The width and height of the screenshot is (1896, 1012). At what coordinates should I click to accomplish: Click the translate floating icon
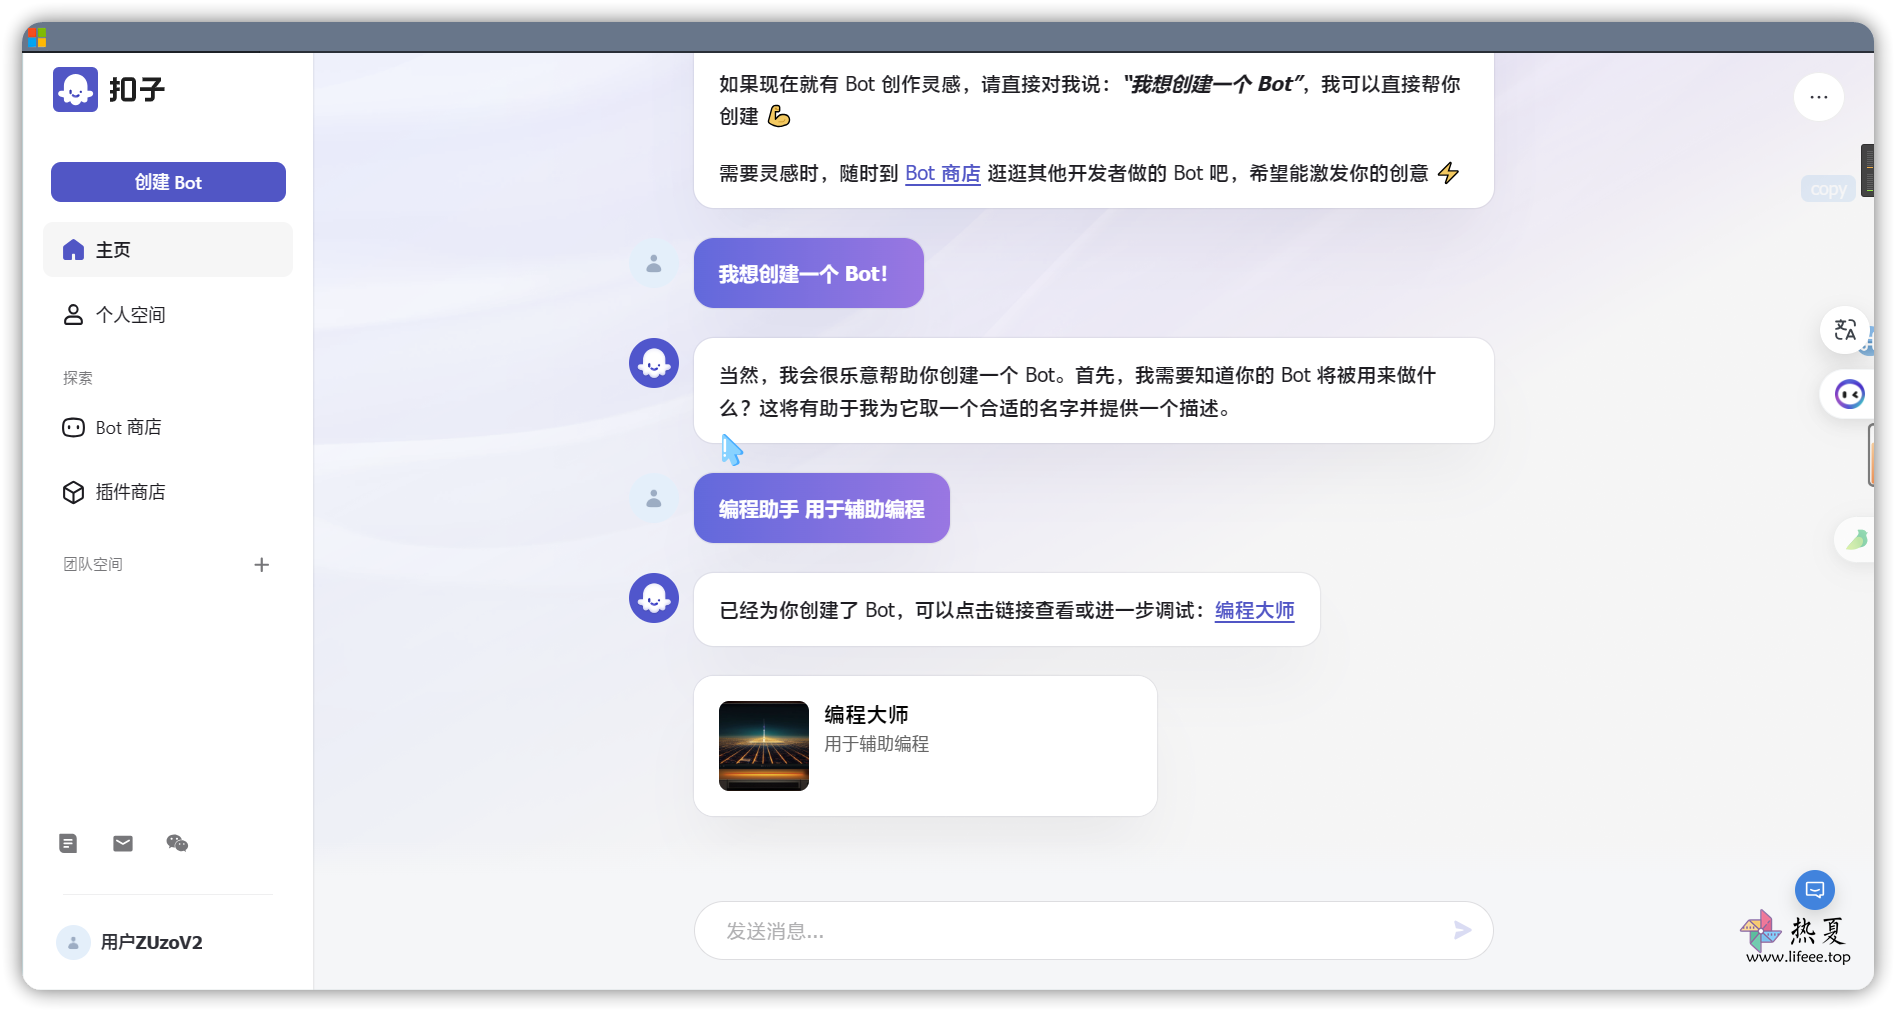click(x=1844, y=330)
